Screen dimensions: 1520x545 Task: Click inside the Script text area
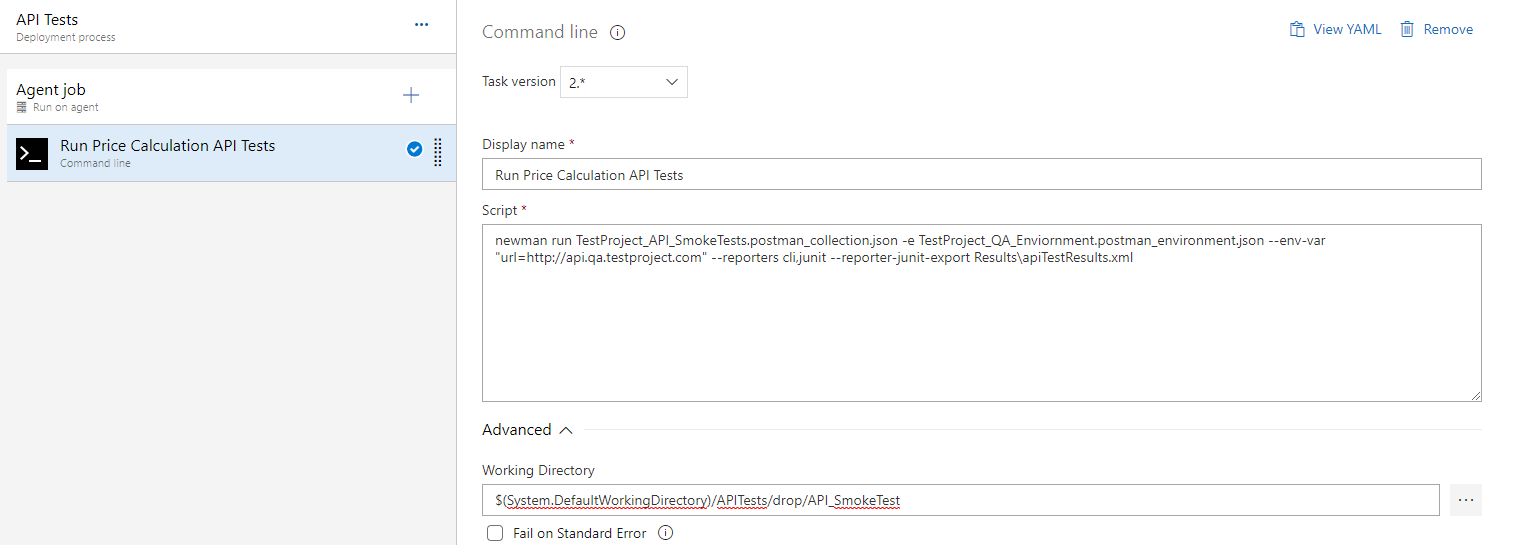981,313
